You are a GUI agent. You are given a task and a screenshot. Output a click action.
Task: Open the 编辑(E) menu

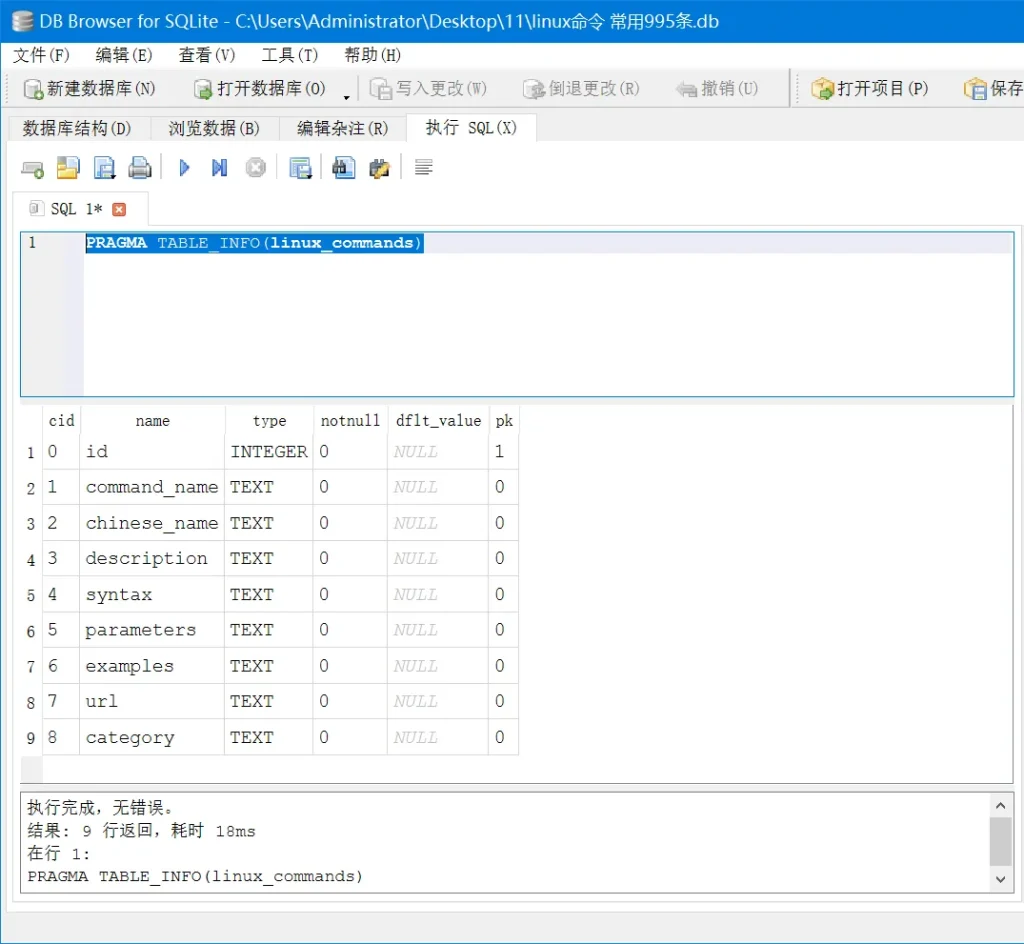124,55
